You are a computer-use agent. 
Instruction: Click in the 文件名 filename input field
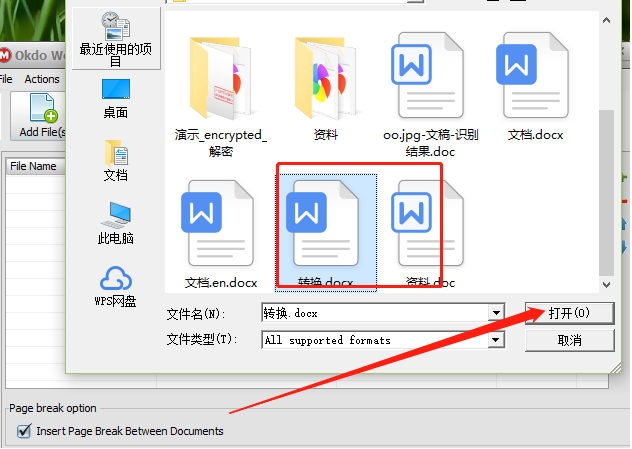click(375, 313)
